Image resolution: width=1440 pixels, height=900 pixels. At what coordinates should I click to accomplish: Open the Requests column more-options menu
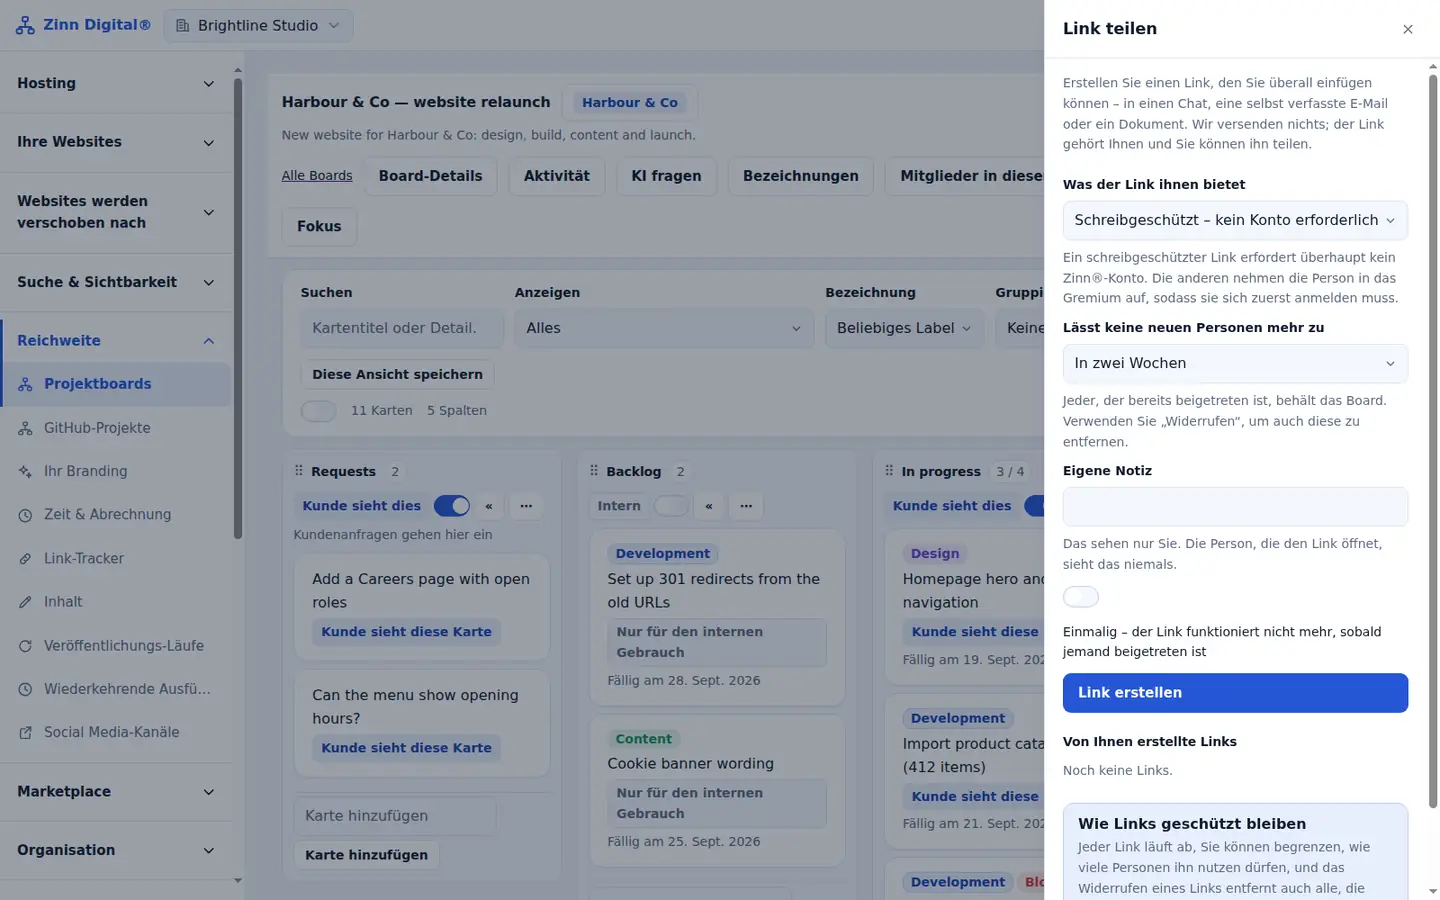click(x=526, y=506)
